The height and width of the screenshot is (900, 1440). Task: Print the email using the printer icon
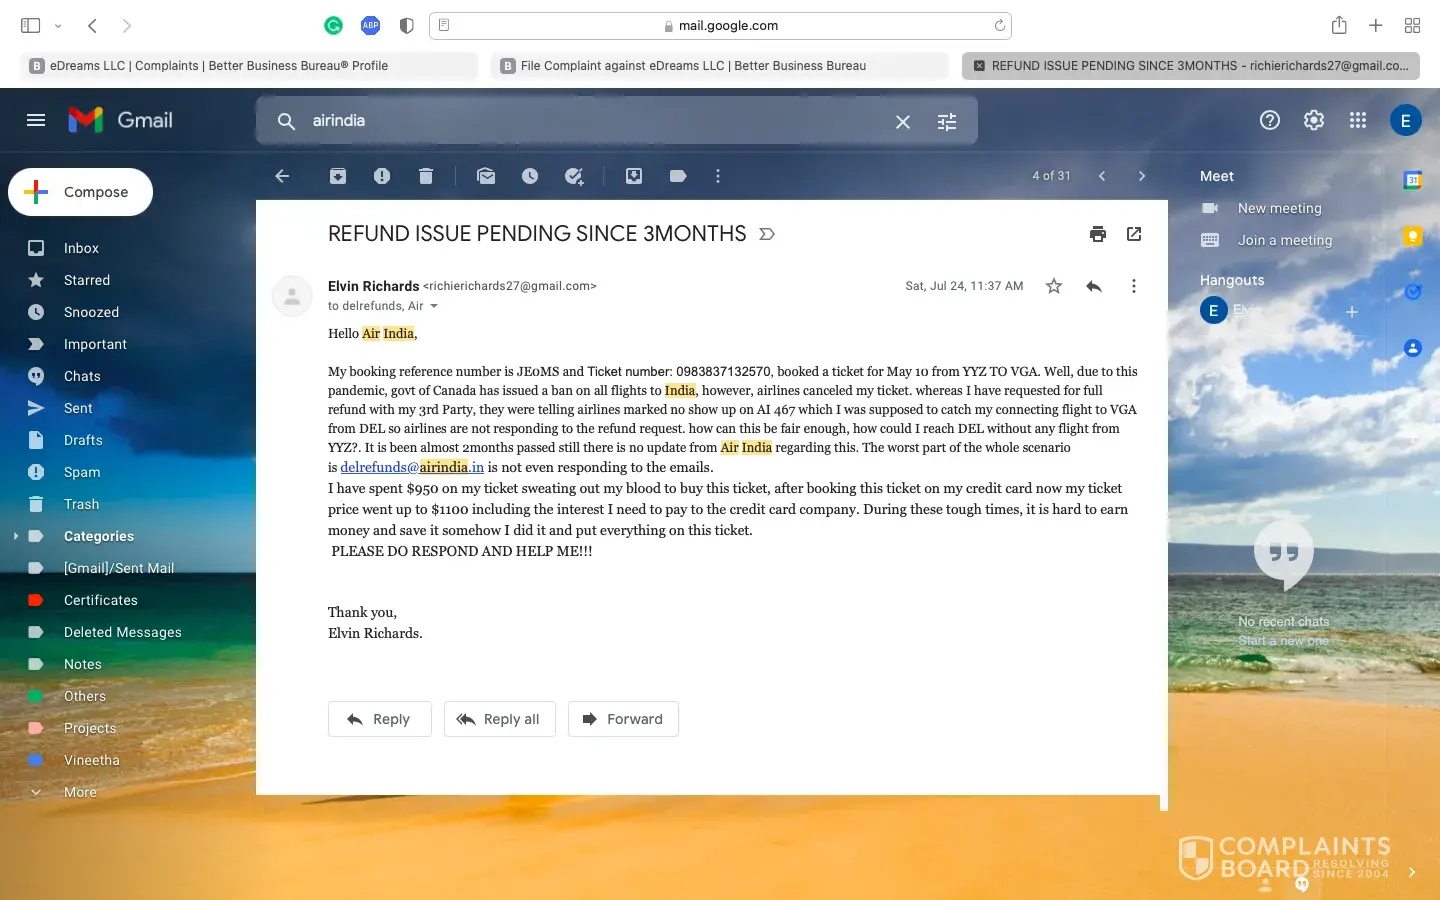[1098, 234]
